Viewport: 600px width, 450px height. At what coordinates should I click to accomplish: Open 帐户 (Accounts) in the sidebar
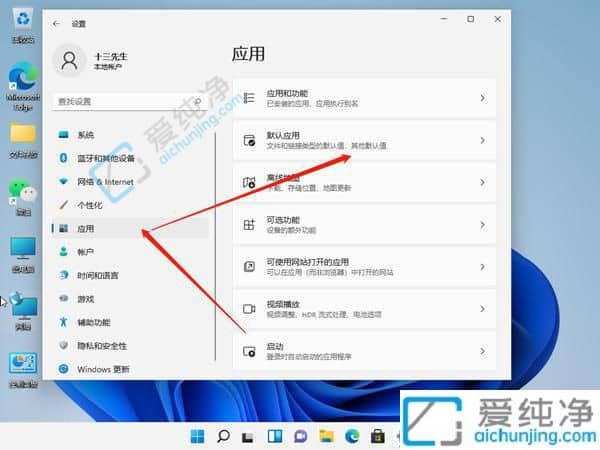[x=130, y=252]
